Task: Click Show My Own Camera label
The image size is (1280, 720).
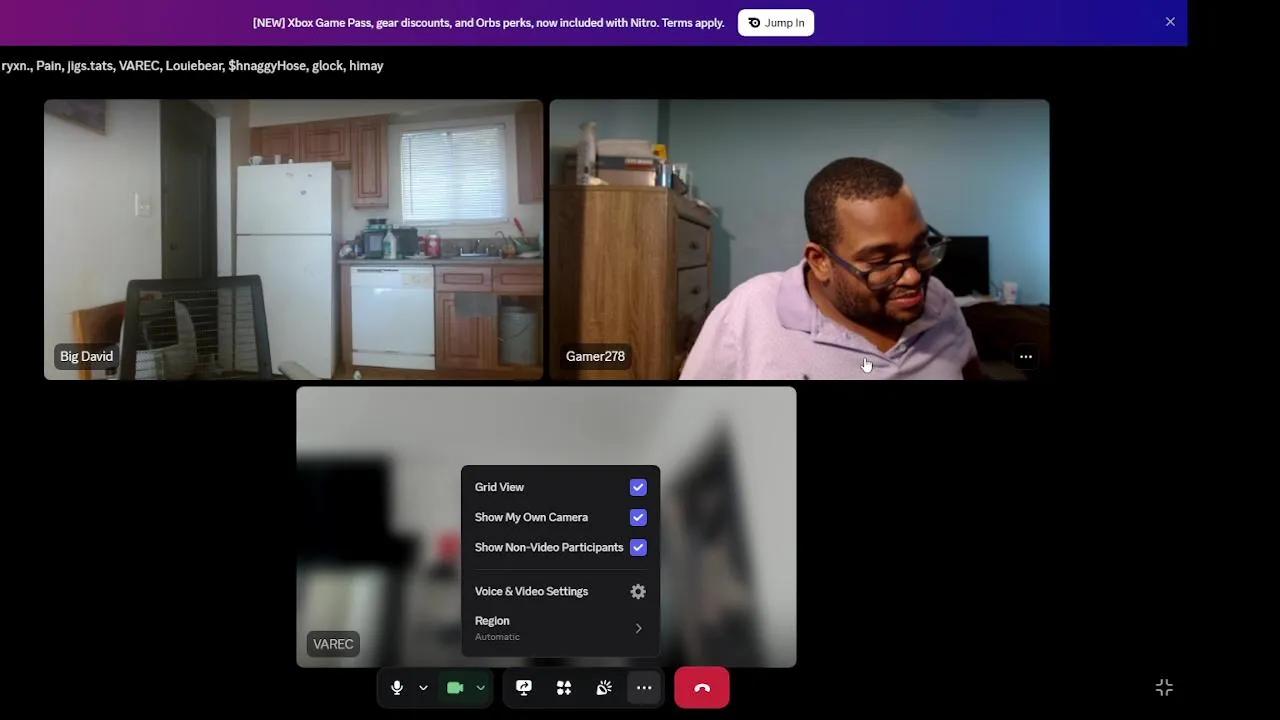Action: coord(531,517)
